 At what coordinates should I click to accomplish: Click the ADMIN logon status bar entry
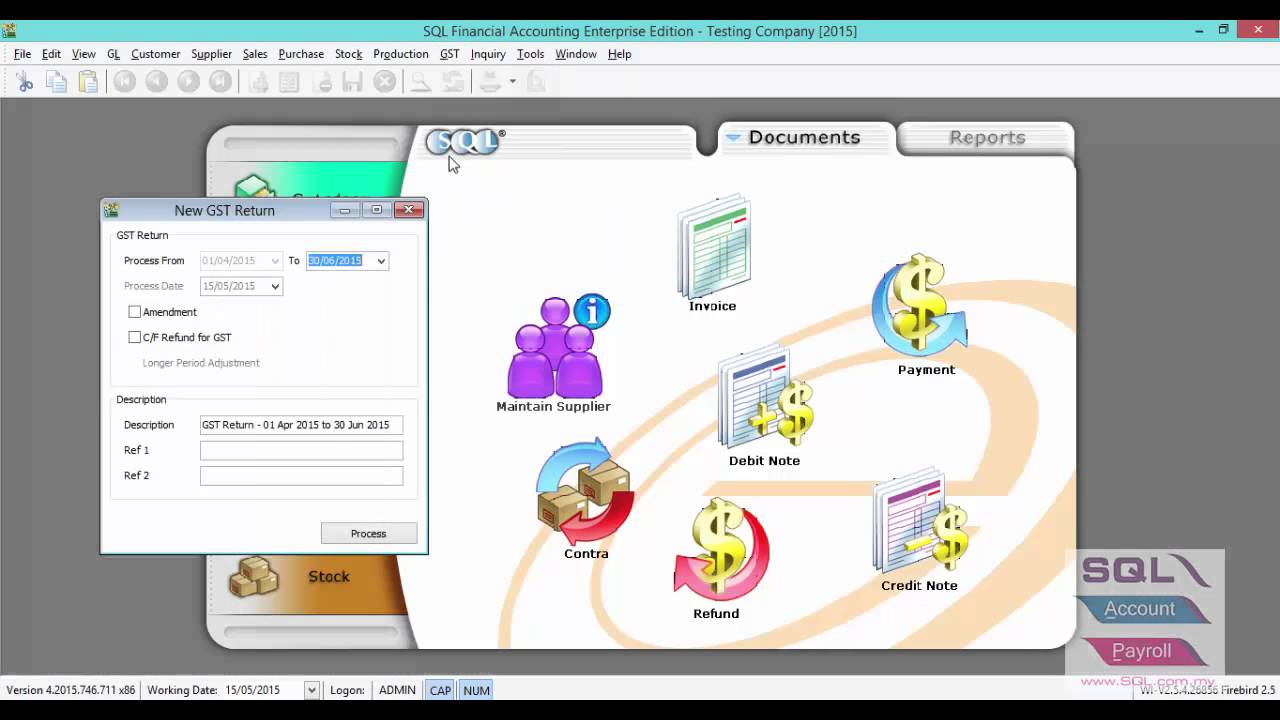[397, 690]
